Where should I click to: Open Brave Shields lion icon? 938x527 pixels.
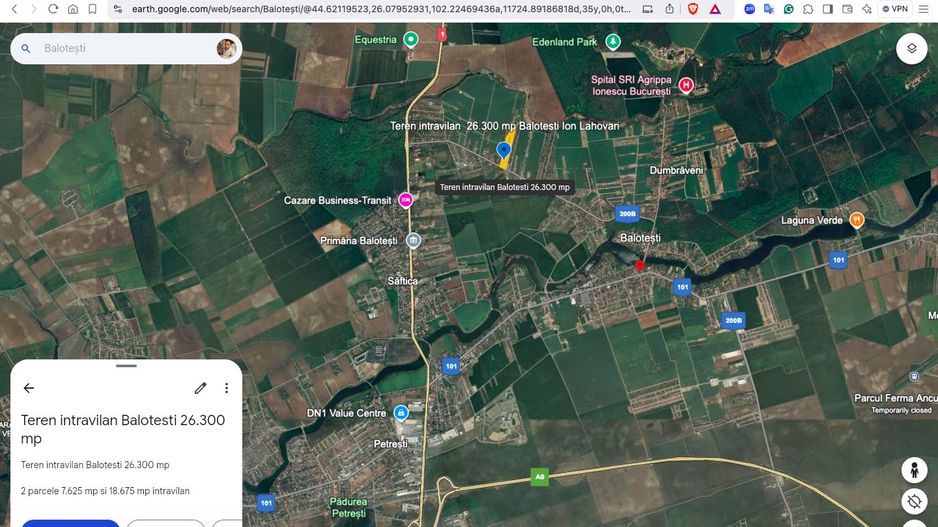click(x=693, y=9)
